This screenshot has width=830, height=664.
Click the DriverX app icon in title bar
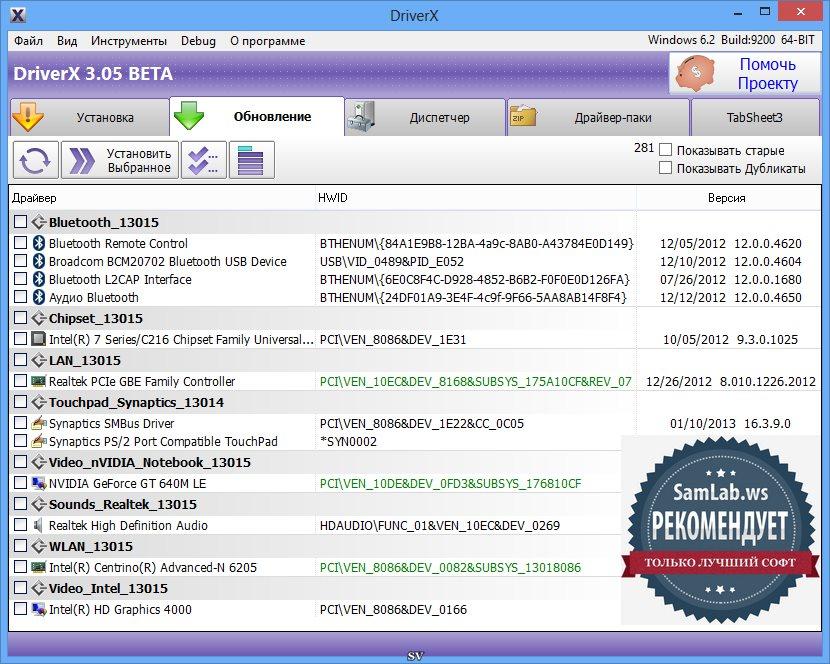[x=17, y=14]
